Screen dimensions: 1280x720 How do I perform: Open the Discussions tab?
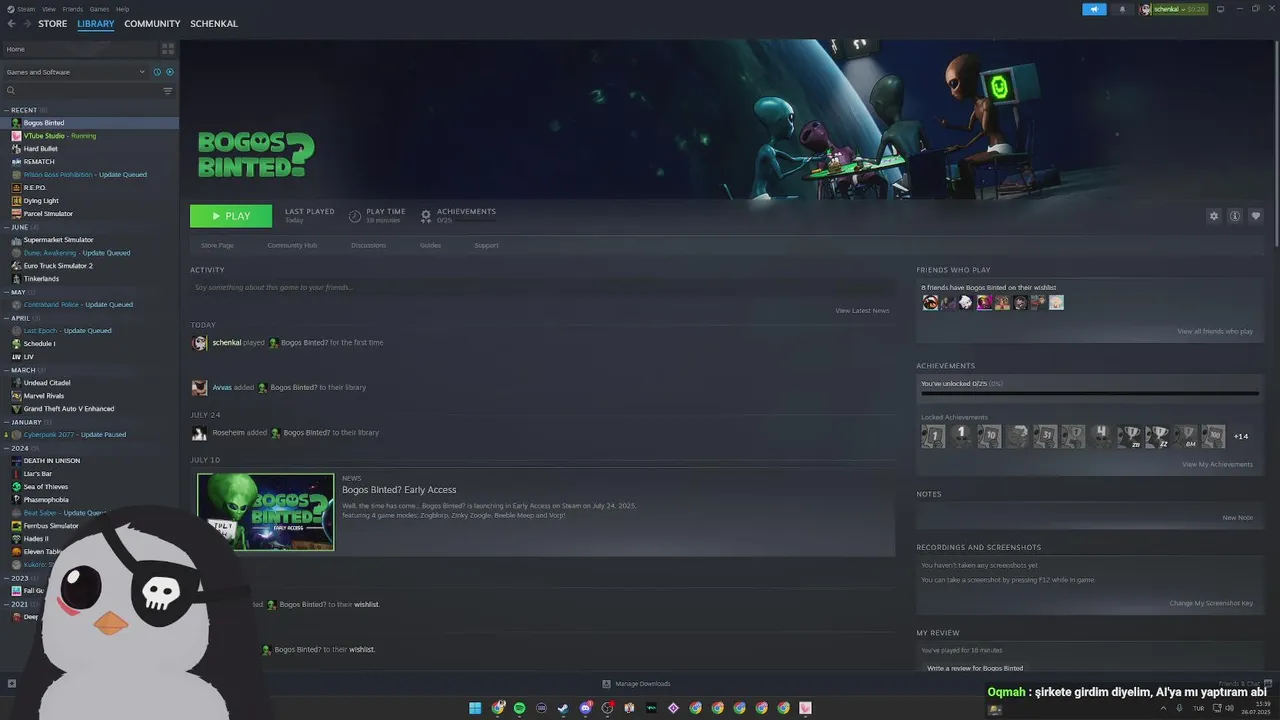368,245
